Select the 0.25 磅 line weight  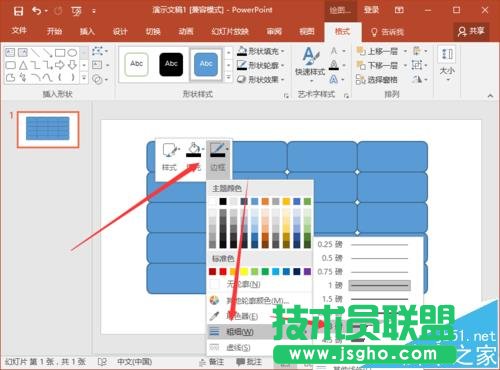(364, 244)
